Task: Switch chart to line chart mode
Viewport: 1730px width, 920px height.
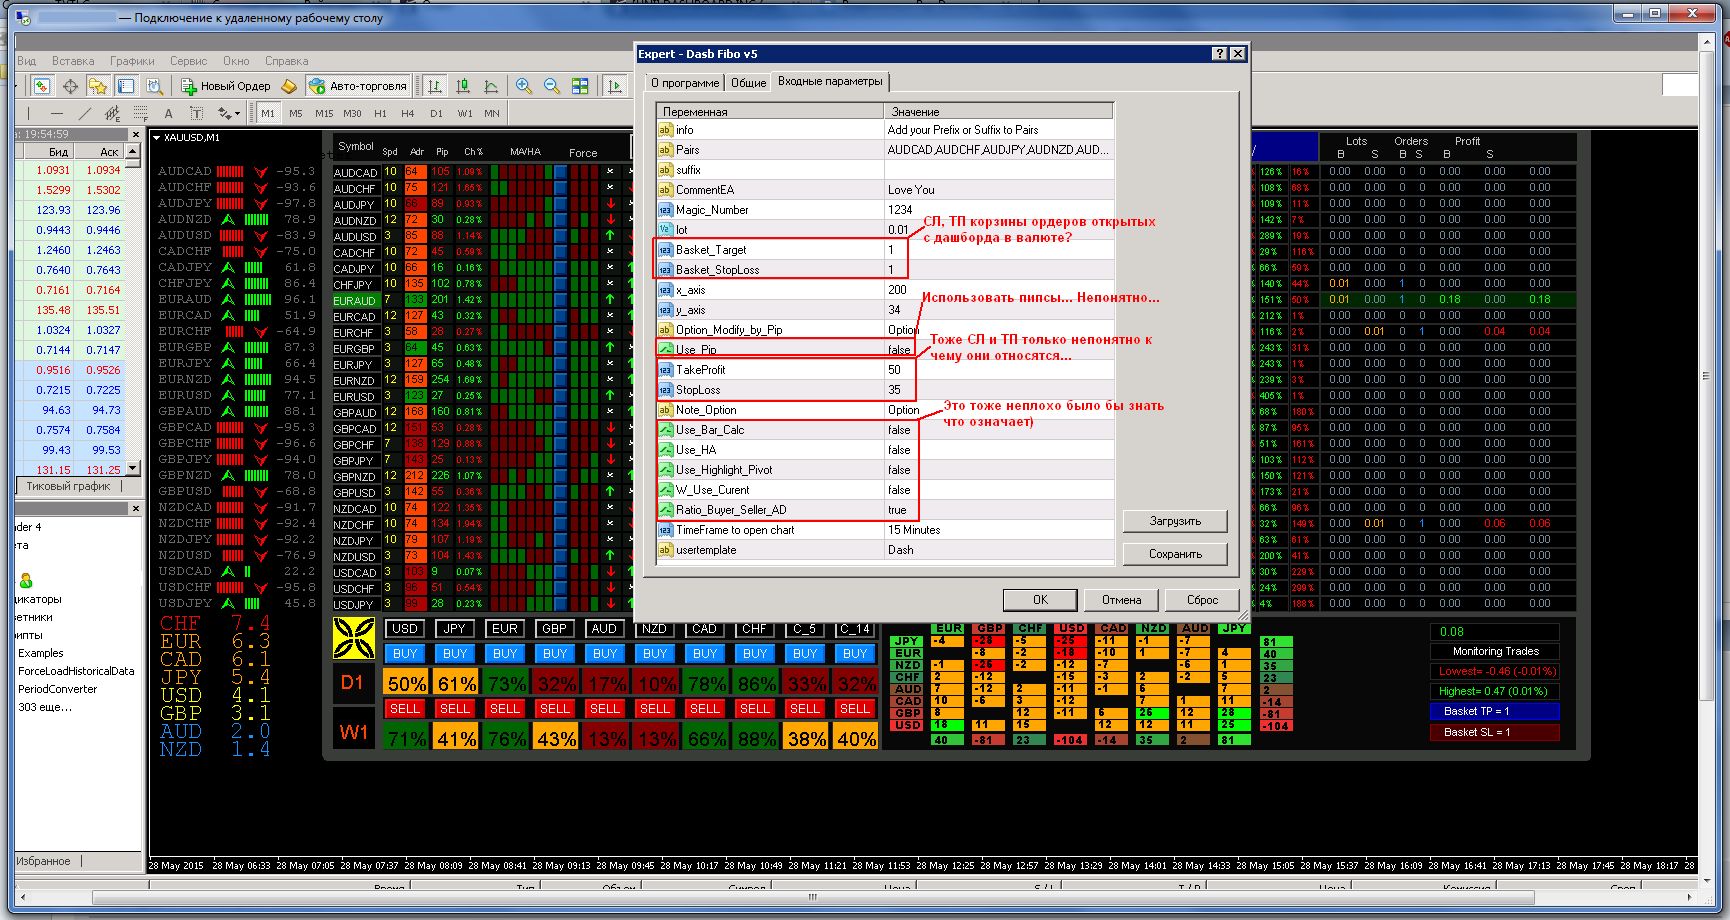Action: [491, 86]
